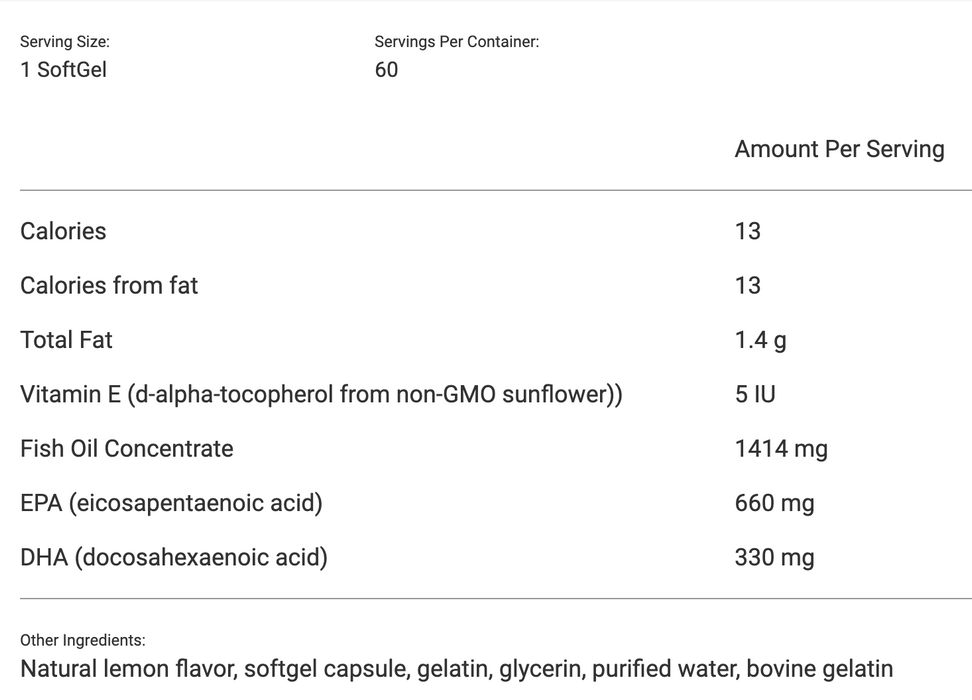
Task: Select the "5 IU" vitamin E amount
Action: 755,394
